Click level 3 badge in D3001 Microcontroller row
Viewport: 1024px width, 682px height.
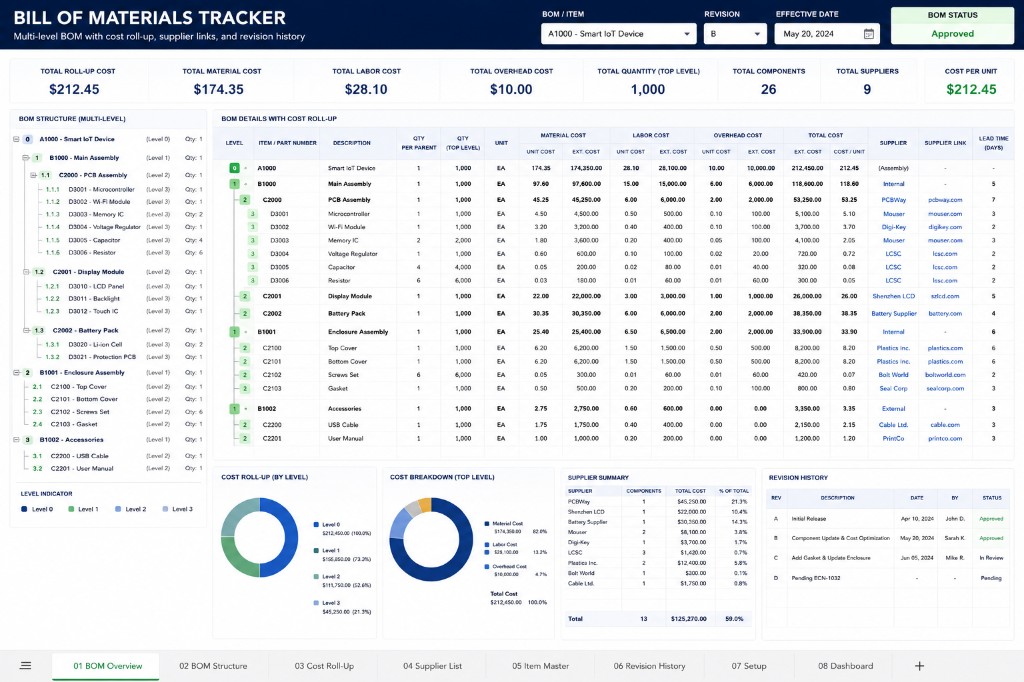(253, 214)
